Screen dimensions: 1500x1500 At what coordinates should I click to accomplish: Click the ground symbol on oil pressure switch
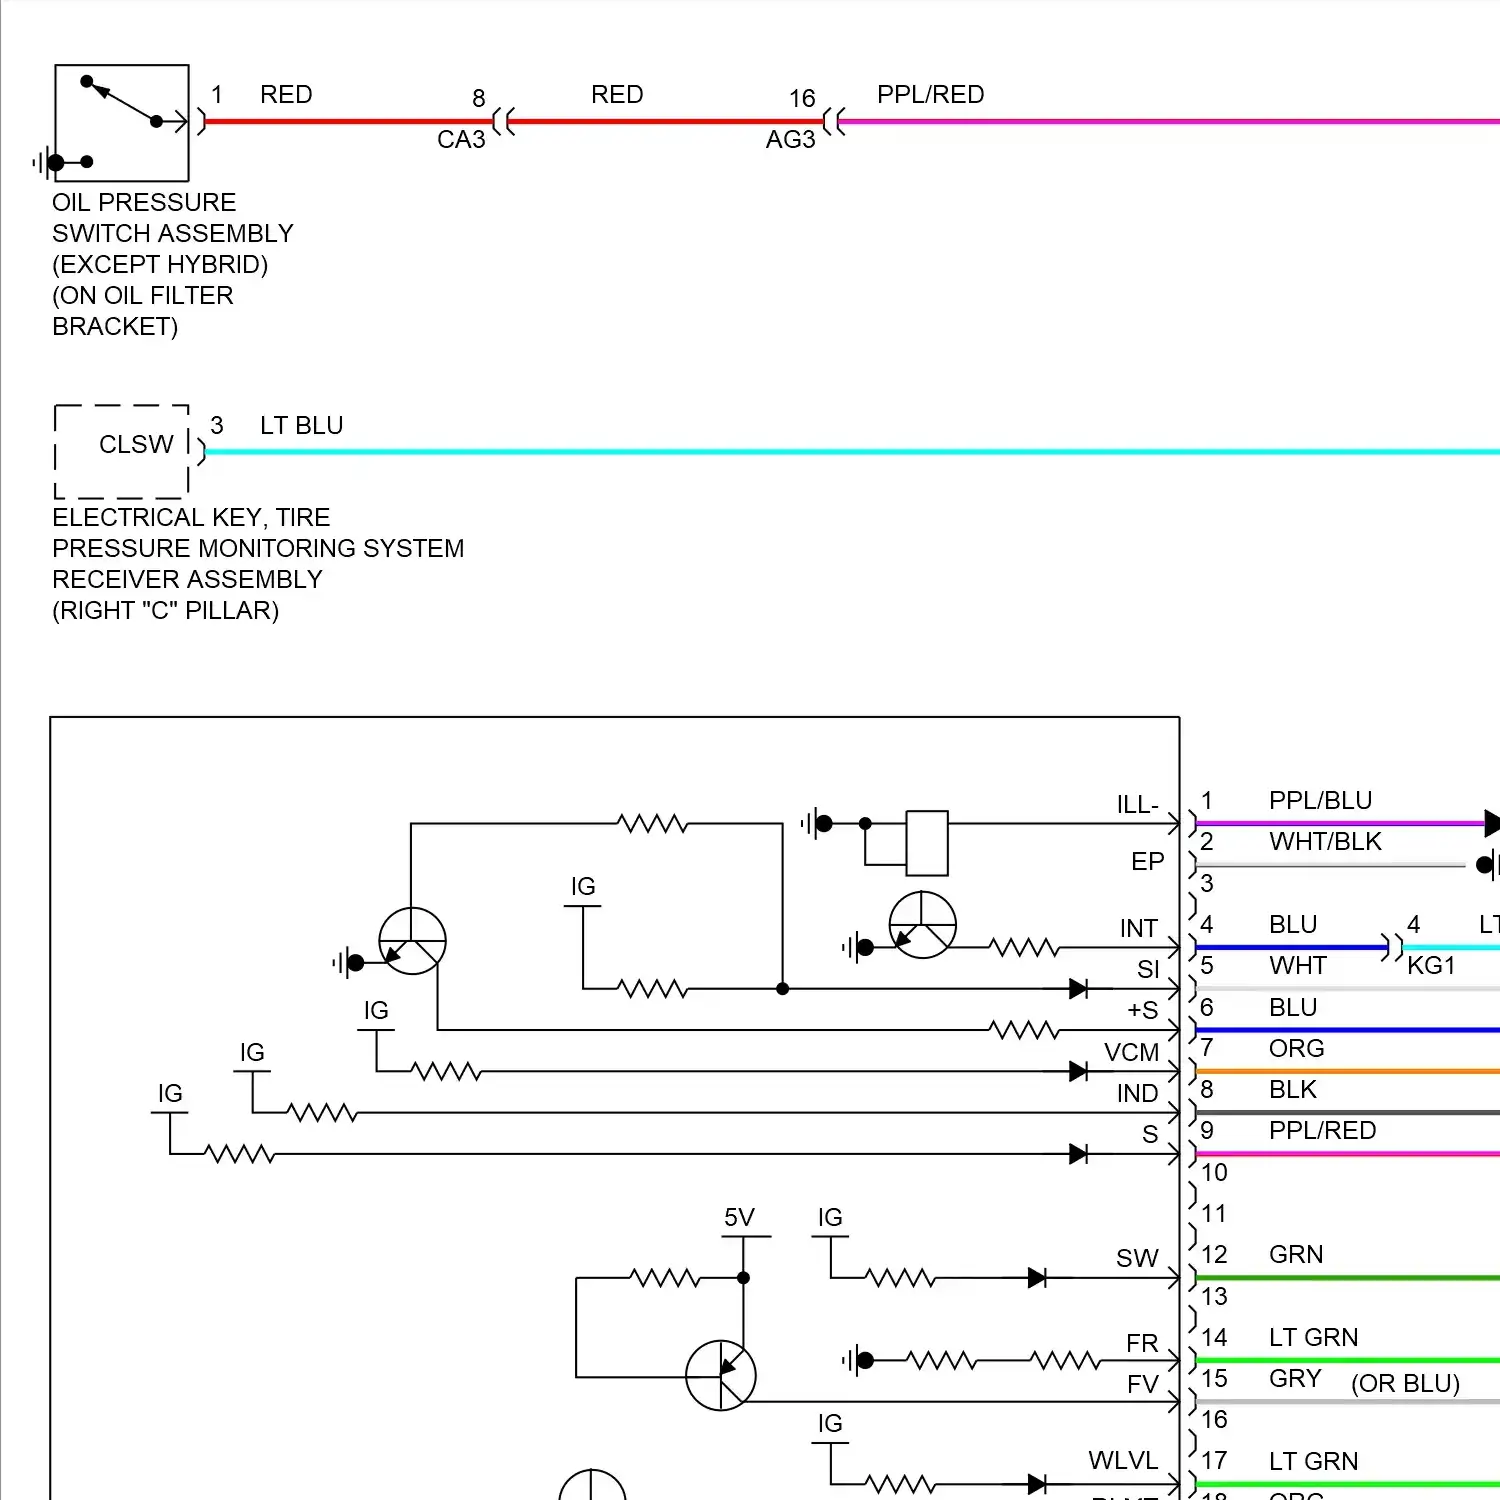(47, 162)
